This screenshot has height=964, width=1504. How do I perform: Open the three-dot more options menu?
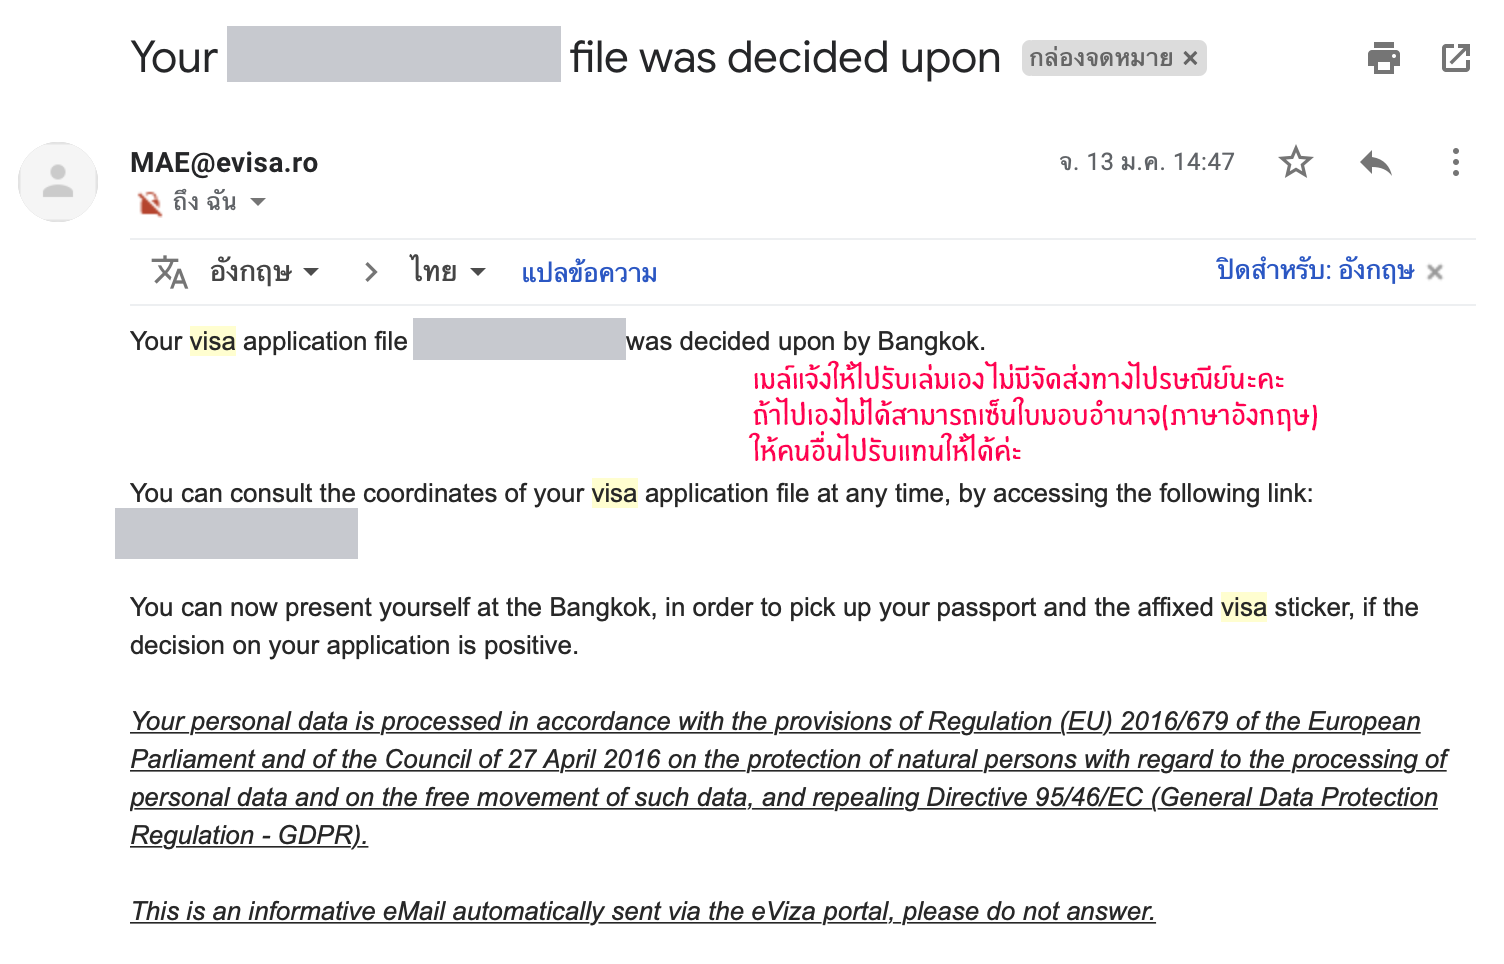(x=1455, y=162)
